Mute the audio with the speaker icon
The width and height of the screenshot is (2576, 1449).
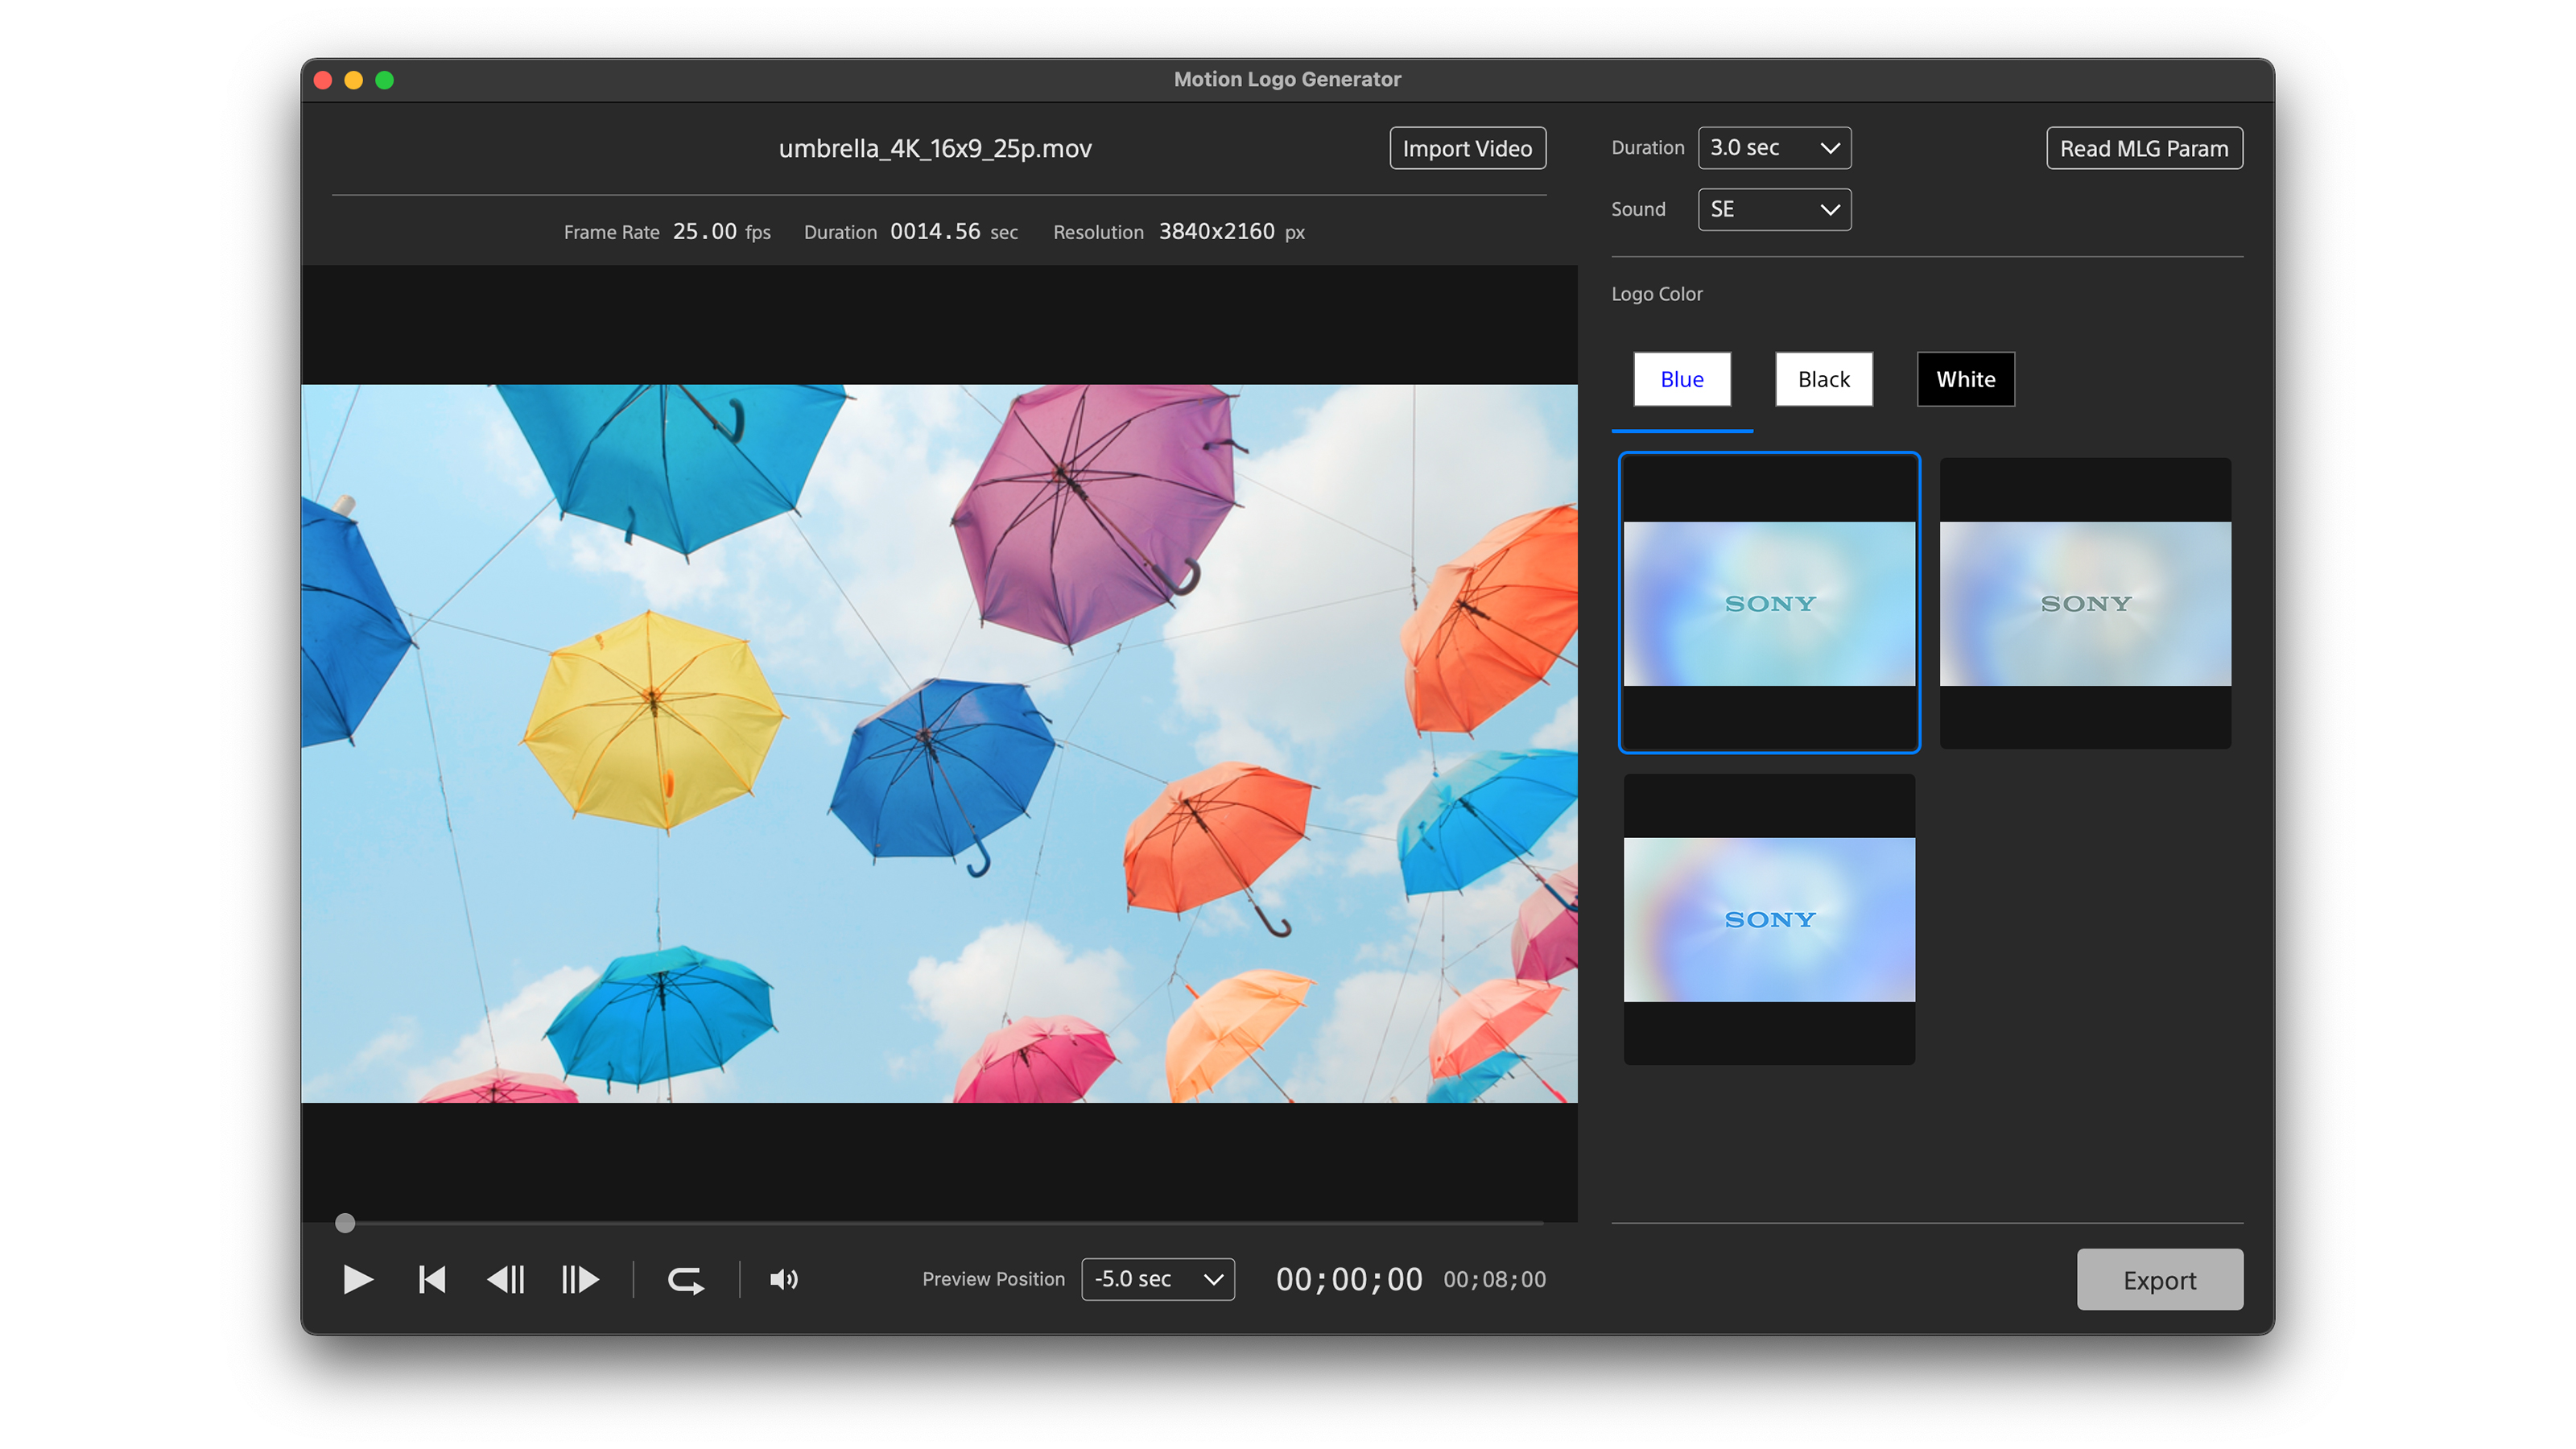784,1279
